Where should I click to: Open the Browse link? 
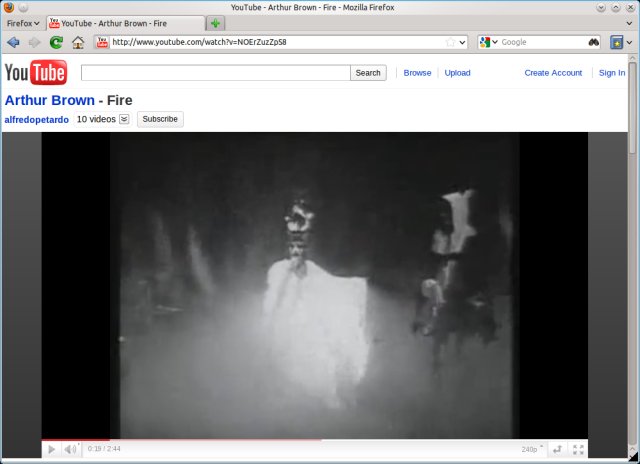click(x=417, y=73)
